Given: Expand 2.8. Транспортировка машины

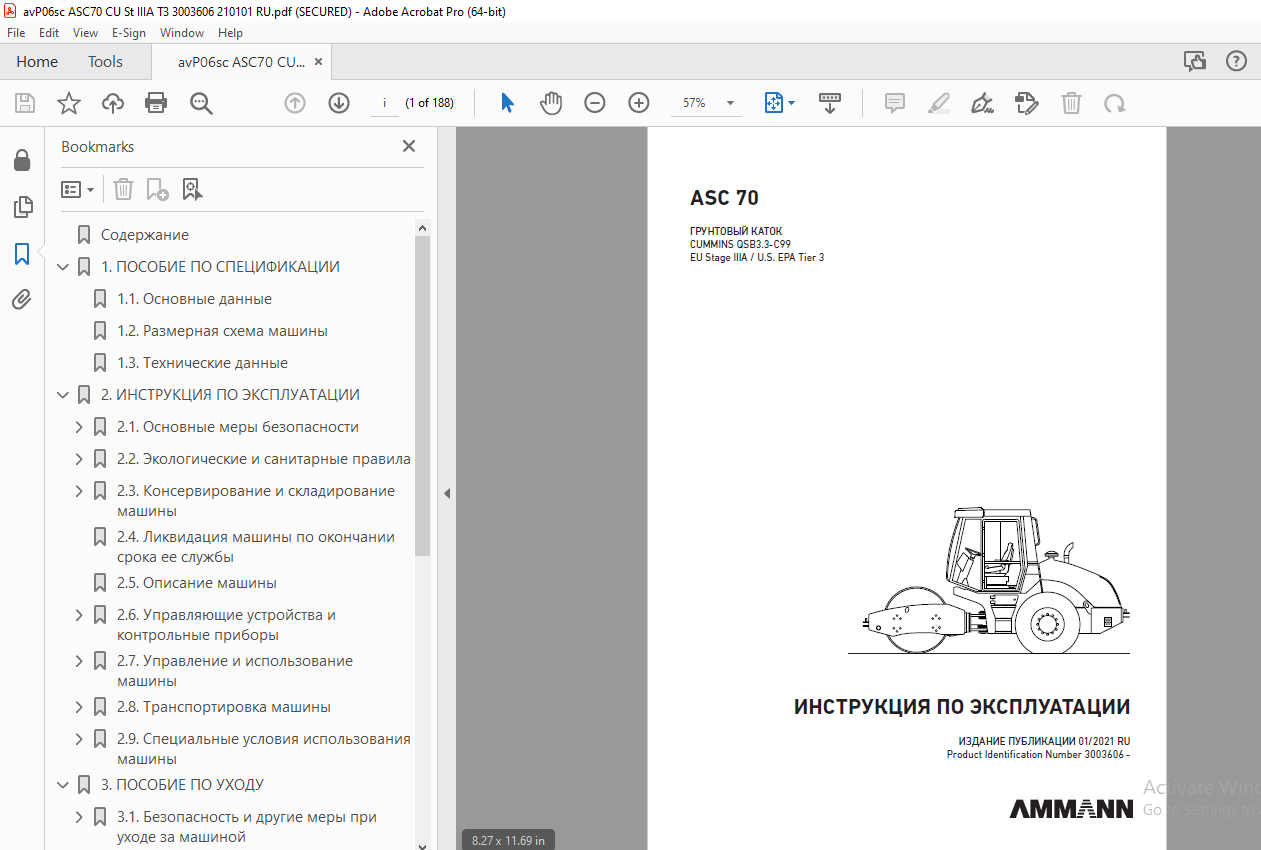Looking at the screenshot, I should (x=79, y=707).
